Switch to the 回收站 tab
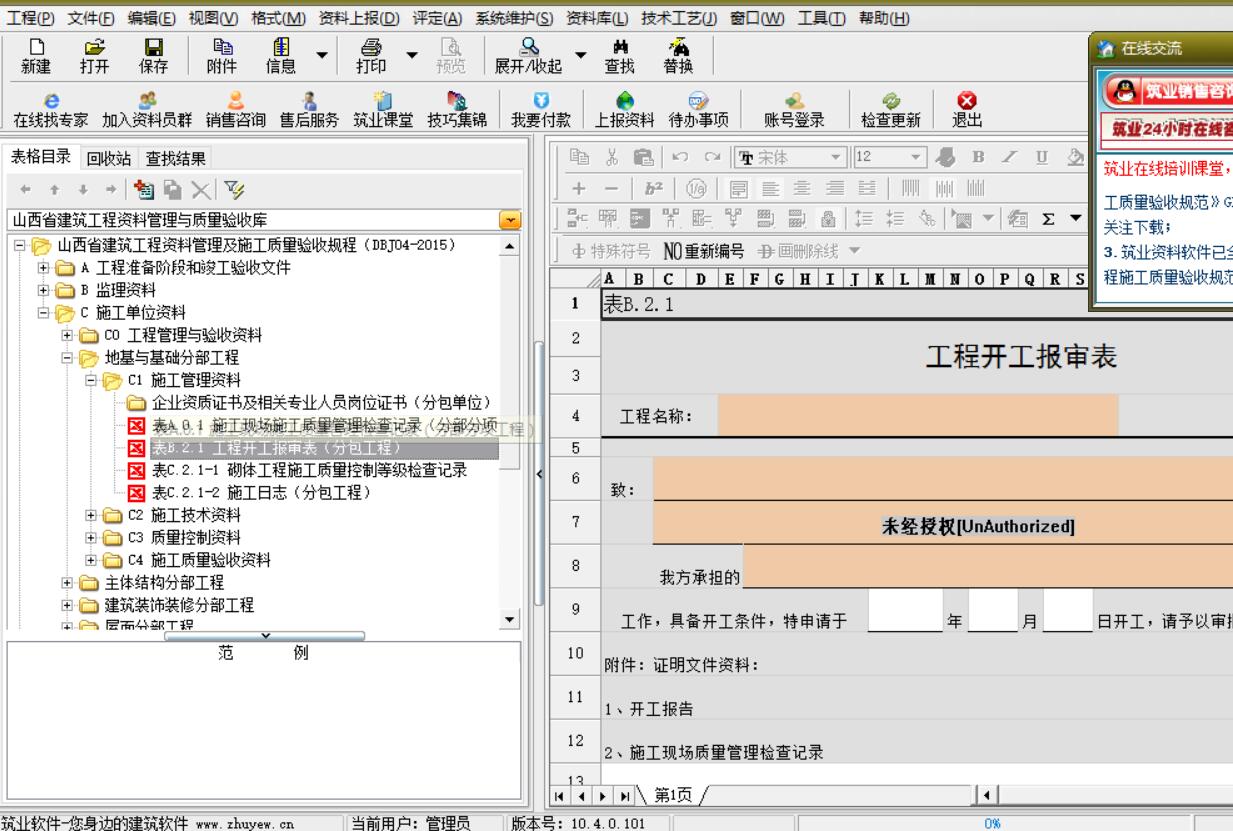This screenshot has width=1233, height=831. coord(108,158)
